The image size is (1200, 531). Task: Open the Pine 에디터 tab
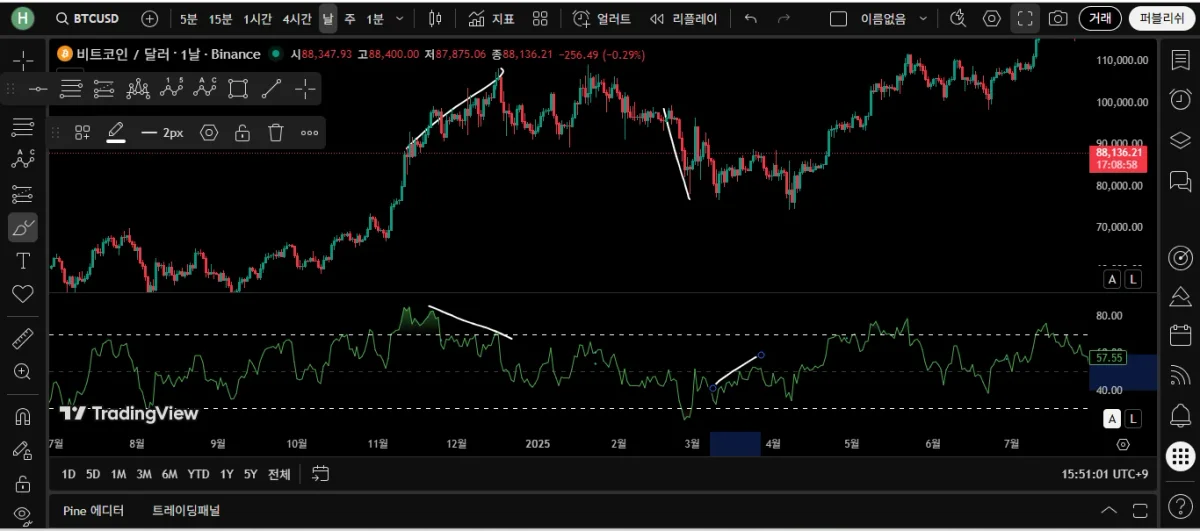click(x=93, y=510)
